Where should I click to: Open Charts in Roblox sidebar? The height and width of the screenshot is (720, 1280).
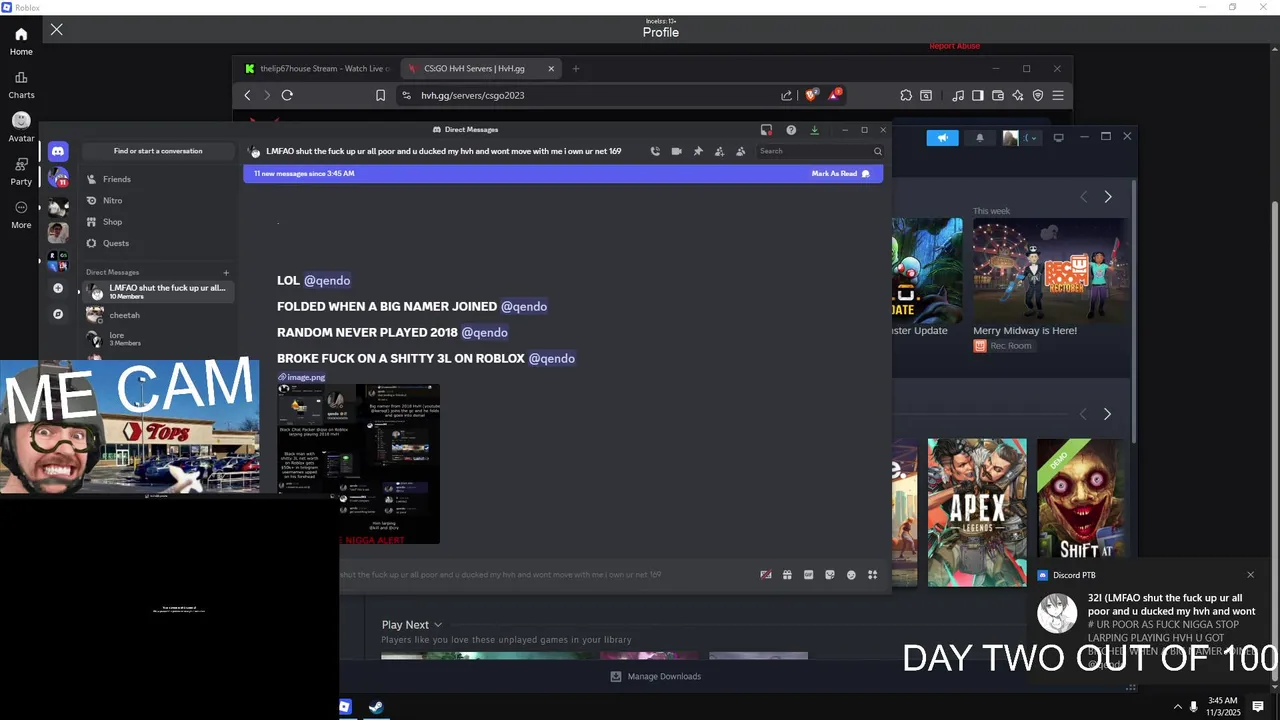point(21,85)
